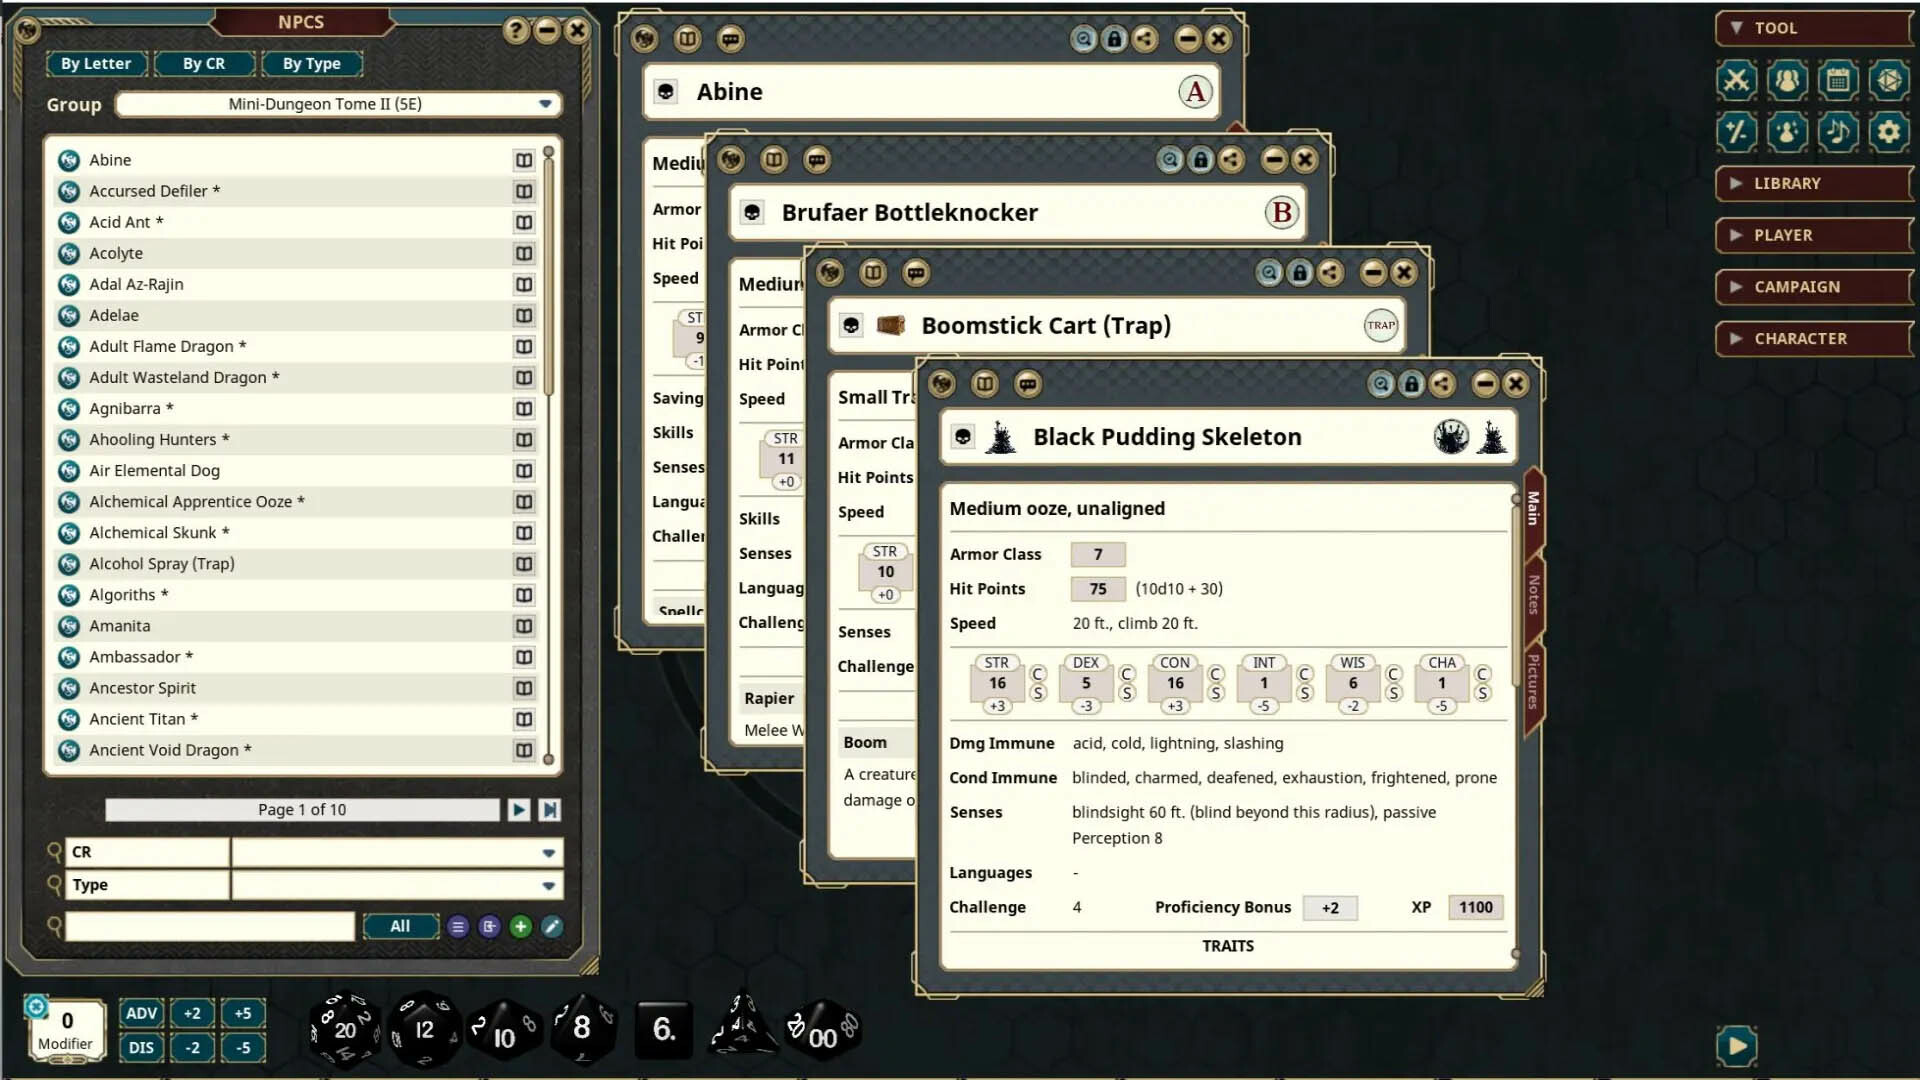Lock the Black Pudding Skeleton window

[1411, 385]
